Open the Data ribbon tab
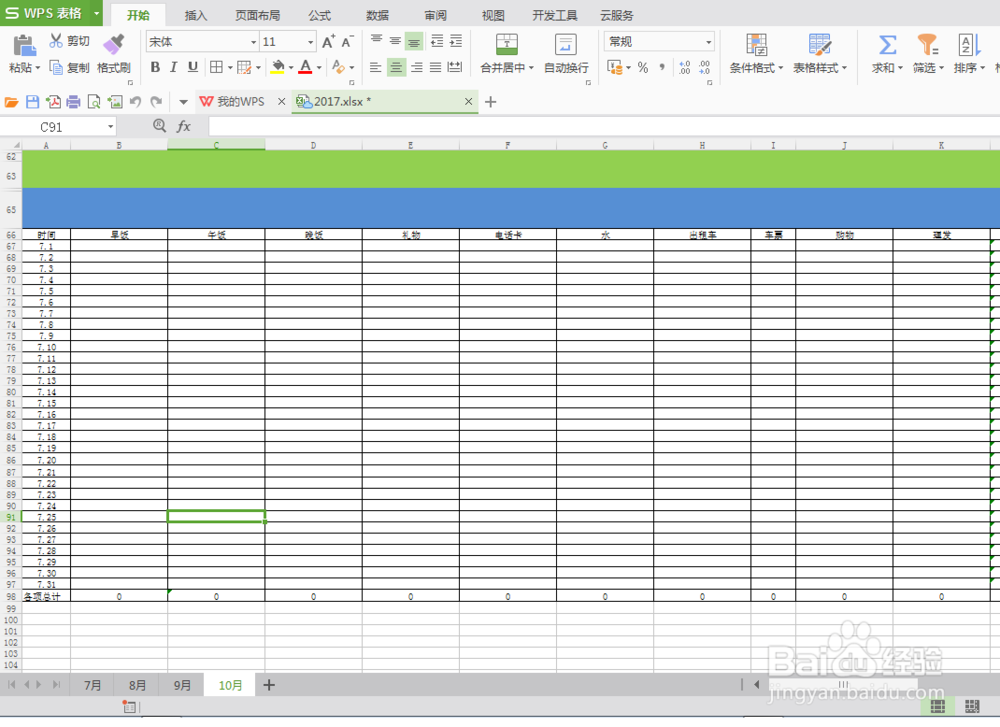Image resolution: width=1000 pixels, height=727 pixels. pyautogui.click(x=377, y=15)
